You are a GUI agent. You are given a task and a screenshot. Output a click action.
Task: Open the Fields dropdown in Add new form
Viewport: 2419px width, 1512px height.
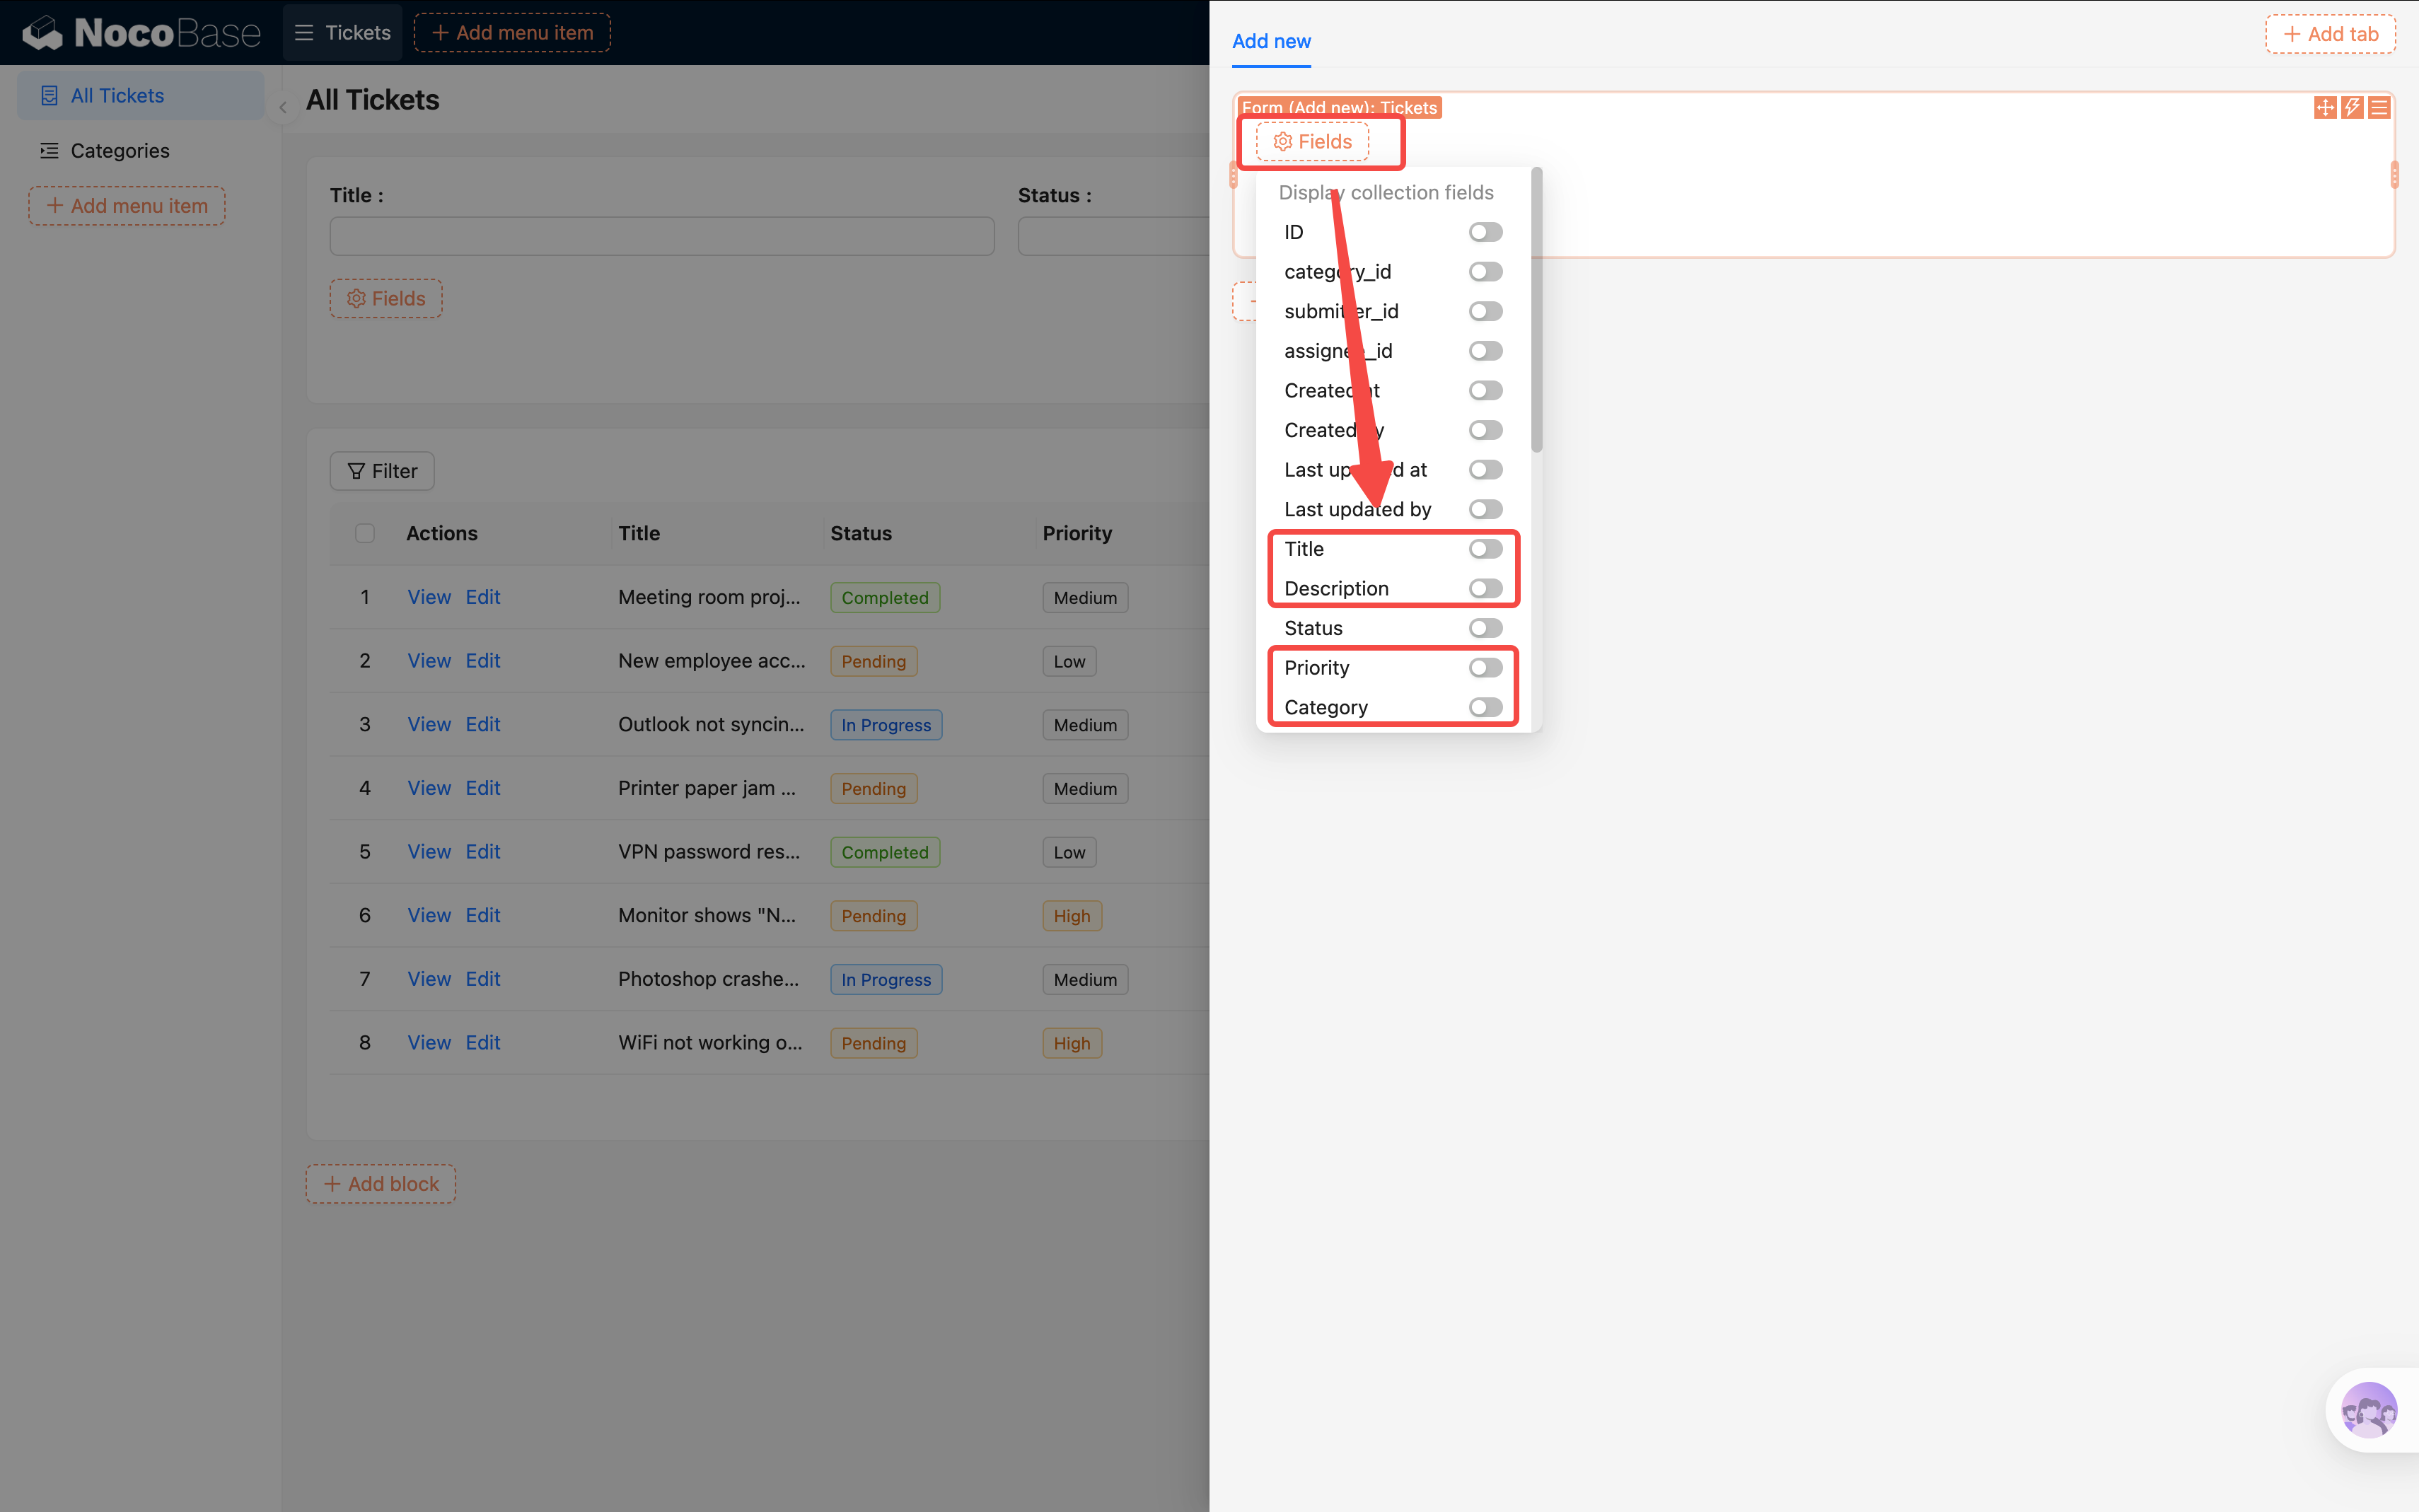1312,142
